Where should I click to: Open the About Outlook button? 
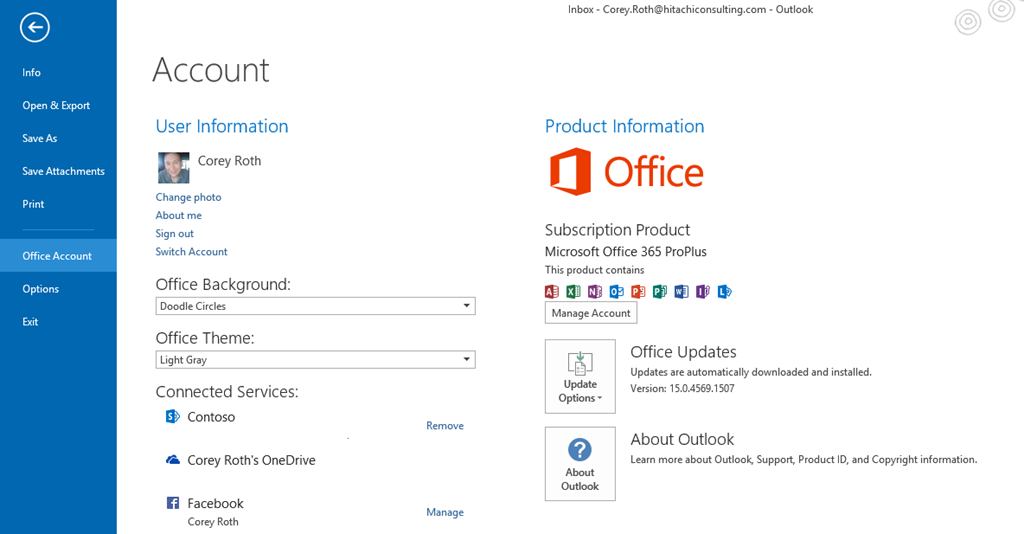tap(580, 464)
